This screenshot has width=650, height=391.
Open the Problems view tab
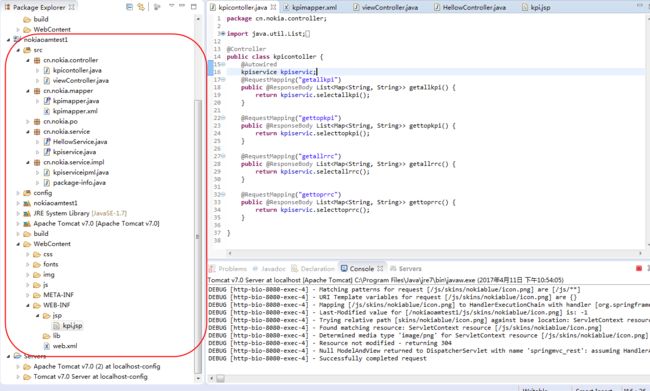coord(228,269)
